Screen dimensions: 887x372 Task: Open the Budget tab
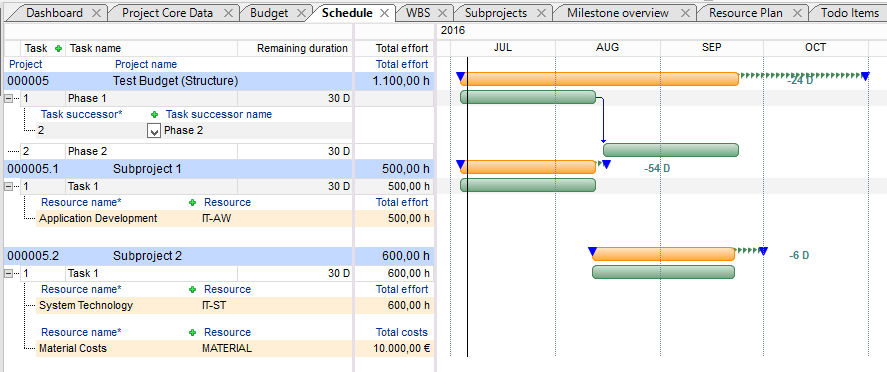point(269,13)
